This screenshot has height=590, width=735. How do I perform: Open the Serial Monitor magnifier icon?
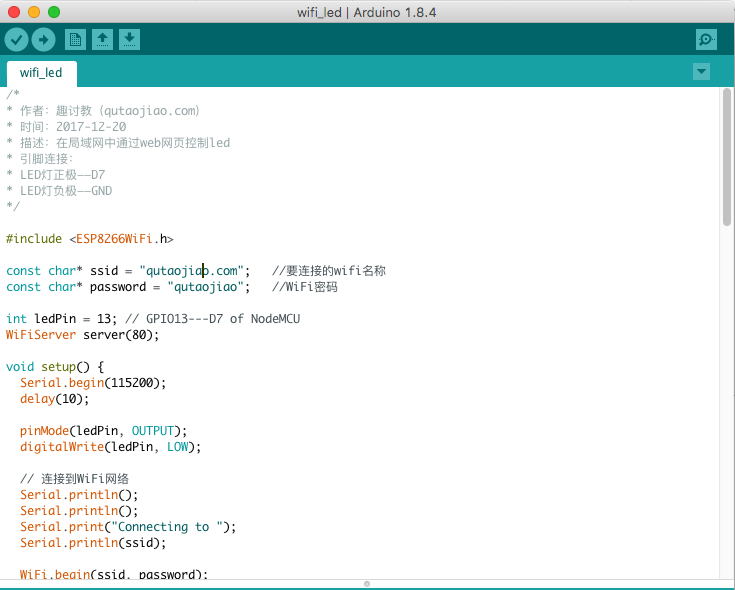click(706, 39)
